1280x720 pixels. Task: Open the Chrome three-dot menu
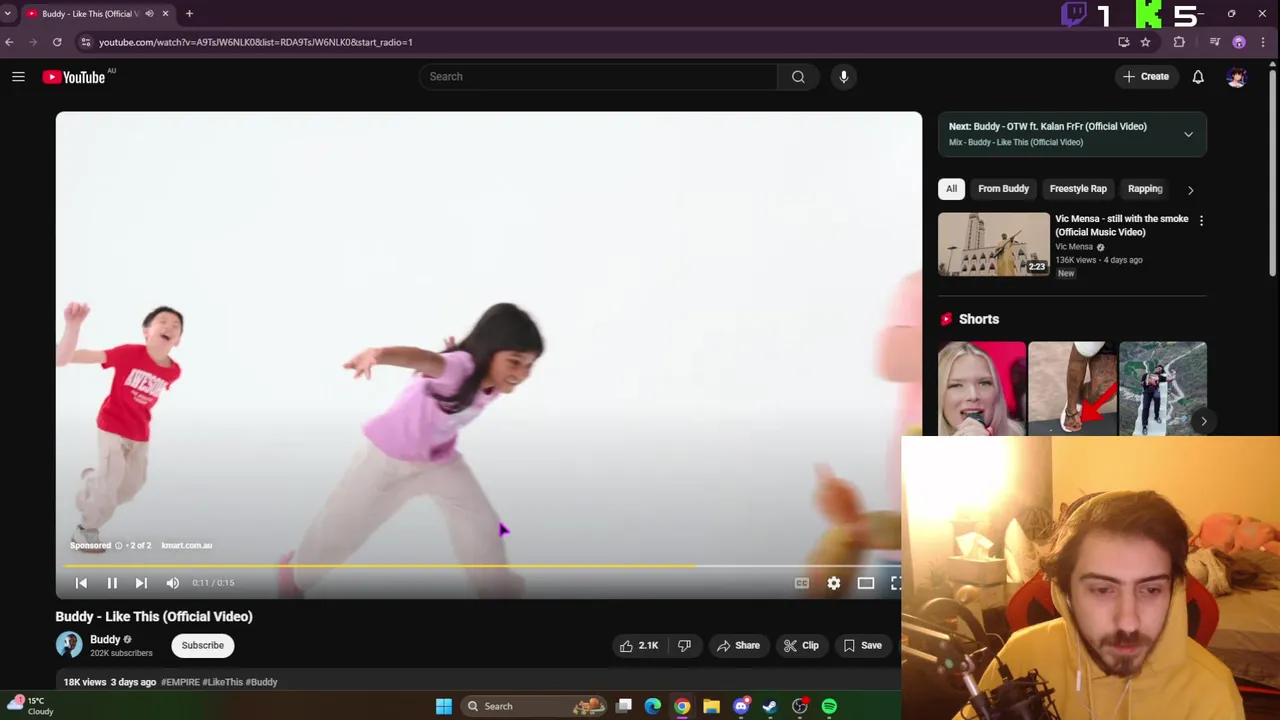(x=1264, y=42)
